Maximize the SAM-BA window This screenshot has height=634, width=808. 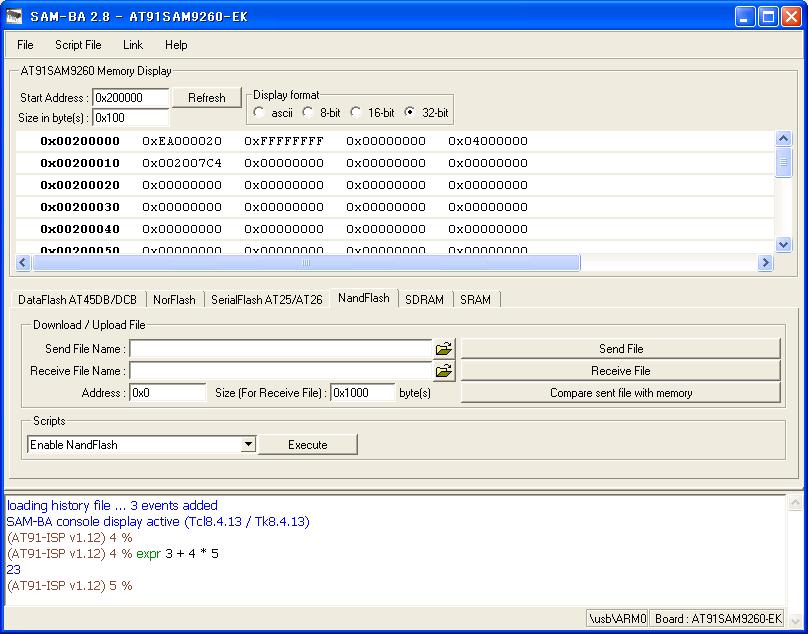768,16
